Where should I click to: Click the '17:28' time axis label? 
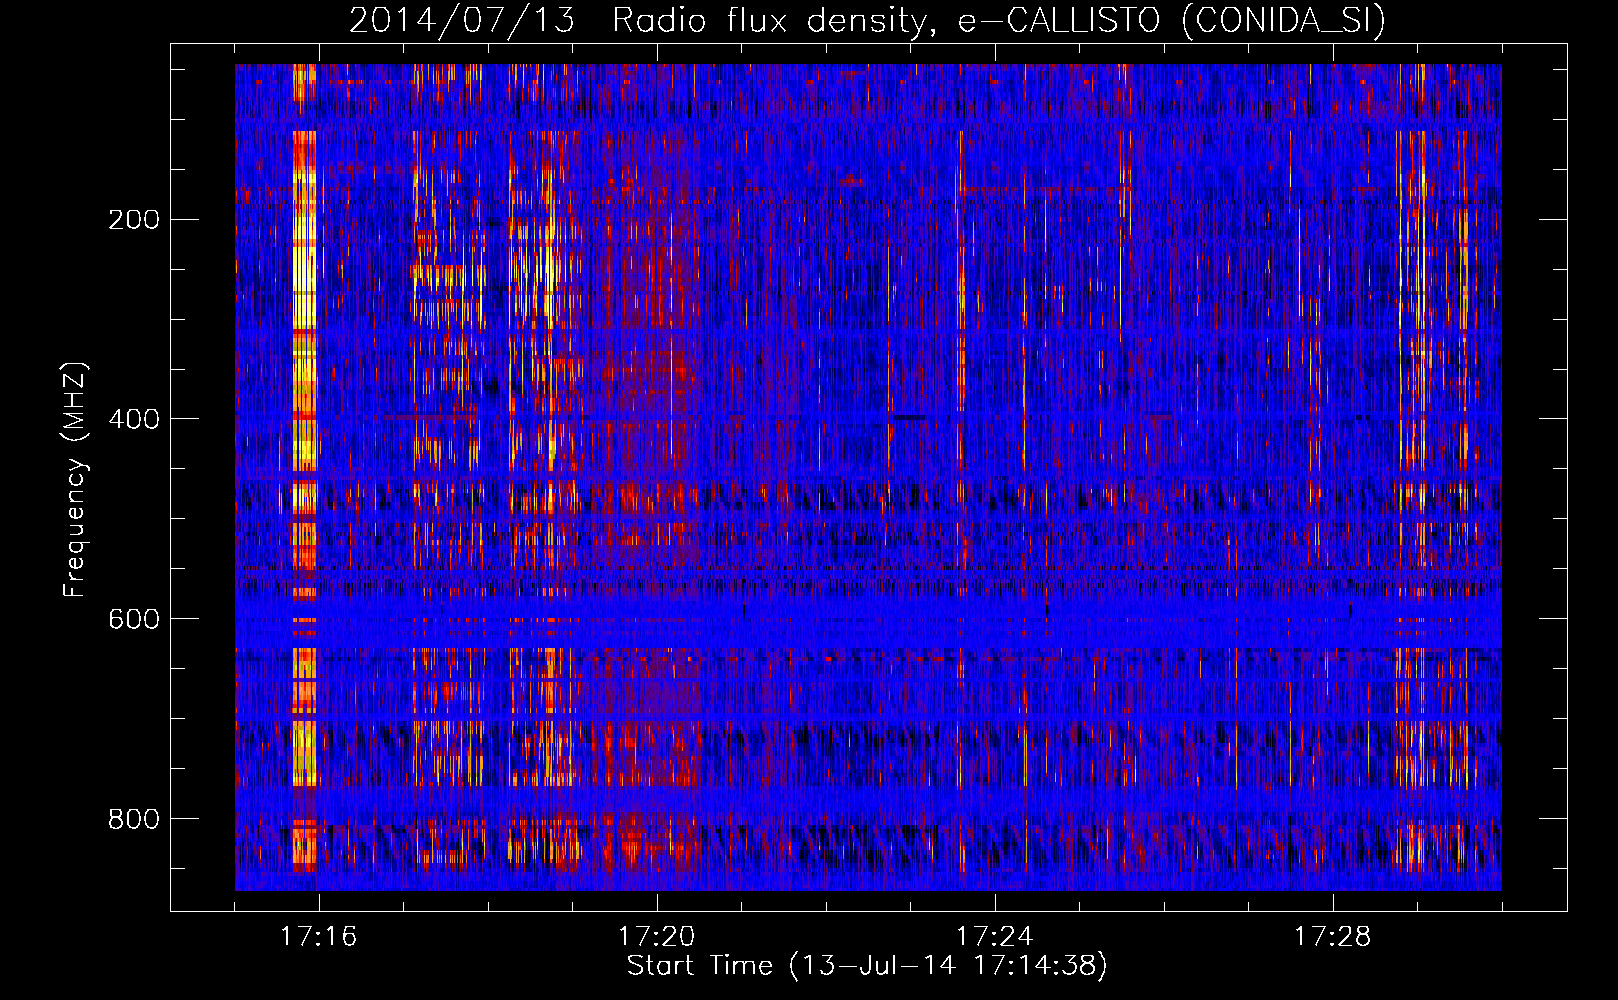pos(1332,937)
